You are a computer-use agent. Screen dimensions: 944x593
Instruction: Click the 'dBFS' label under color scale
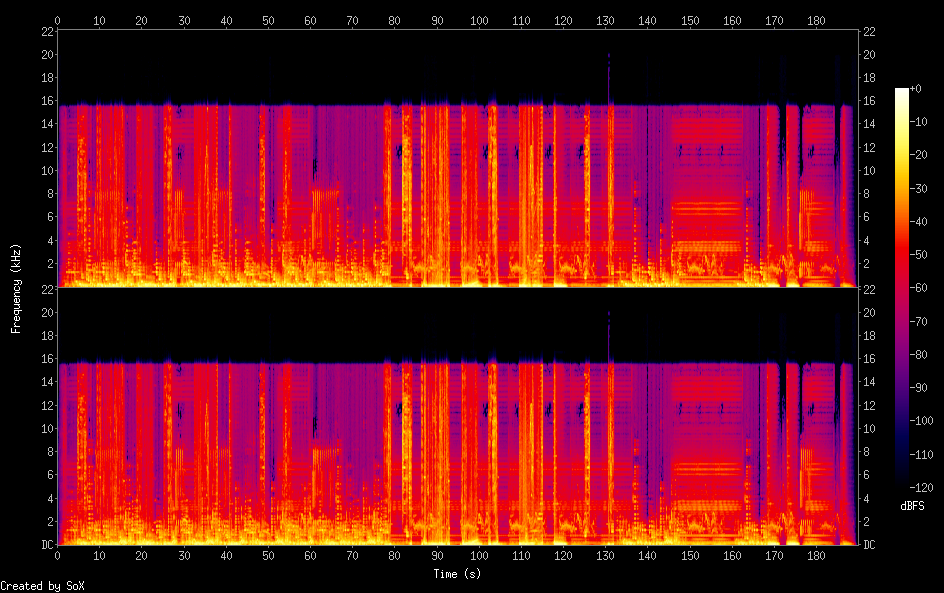click(912, 506)
